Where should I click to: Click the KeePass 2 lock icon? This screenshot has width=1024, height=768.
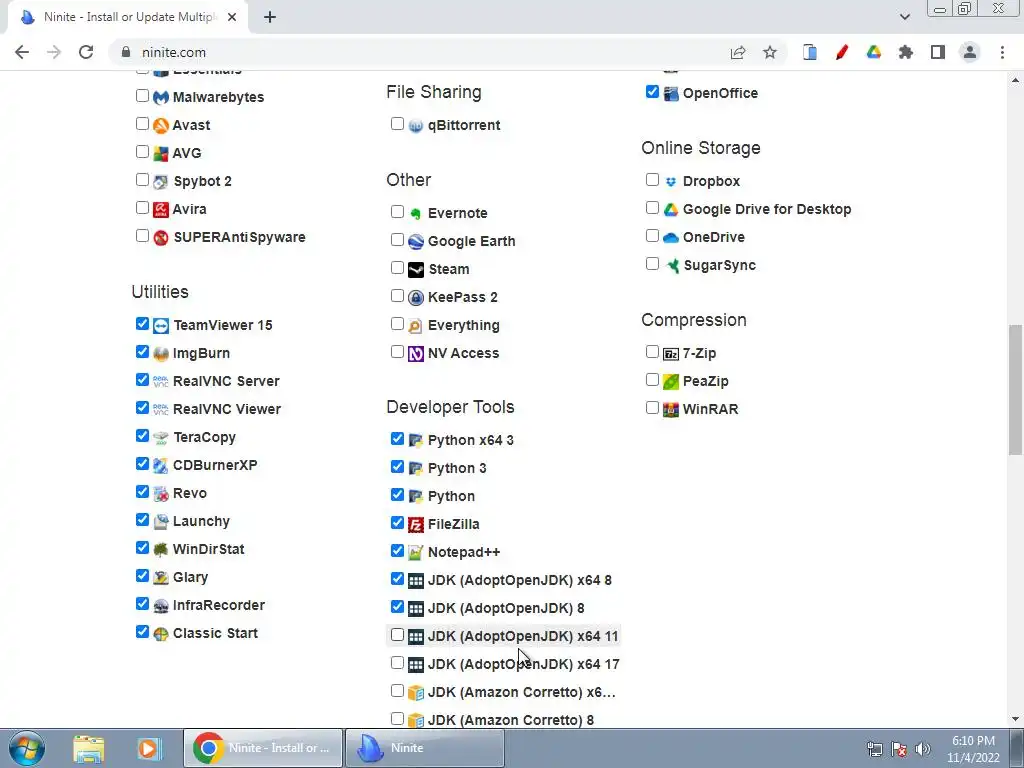click(x=416, y=298)
